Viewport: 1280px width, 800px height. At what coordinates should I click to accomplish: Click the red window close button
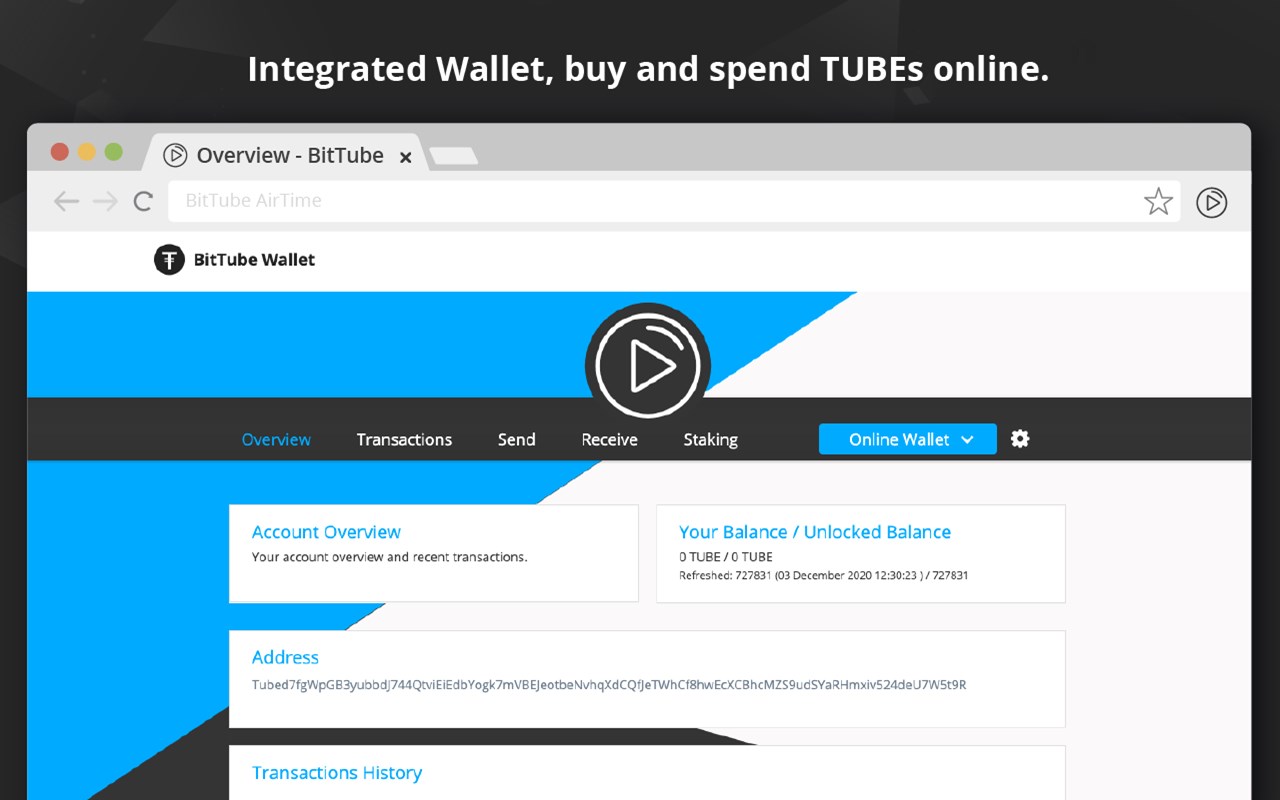pos(60,152)
